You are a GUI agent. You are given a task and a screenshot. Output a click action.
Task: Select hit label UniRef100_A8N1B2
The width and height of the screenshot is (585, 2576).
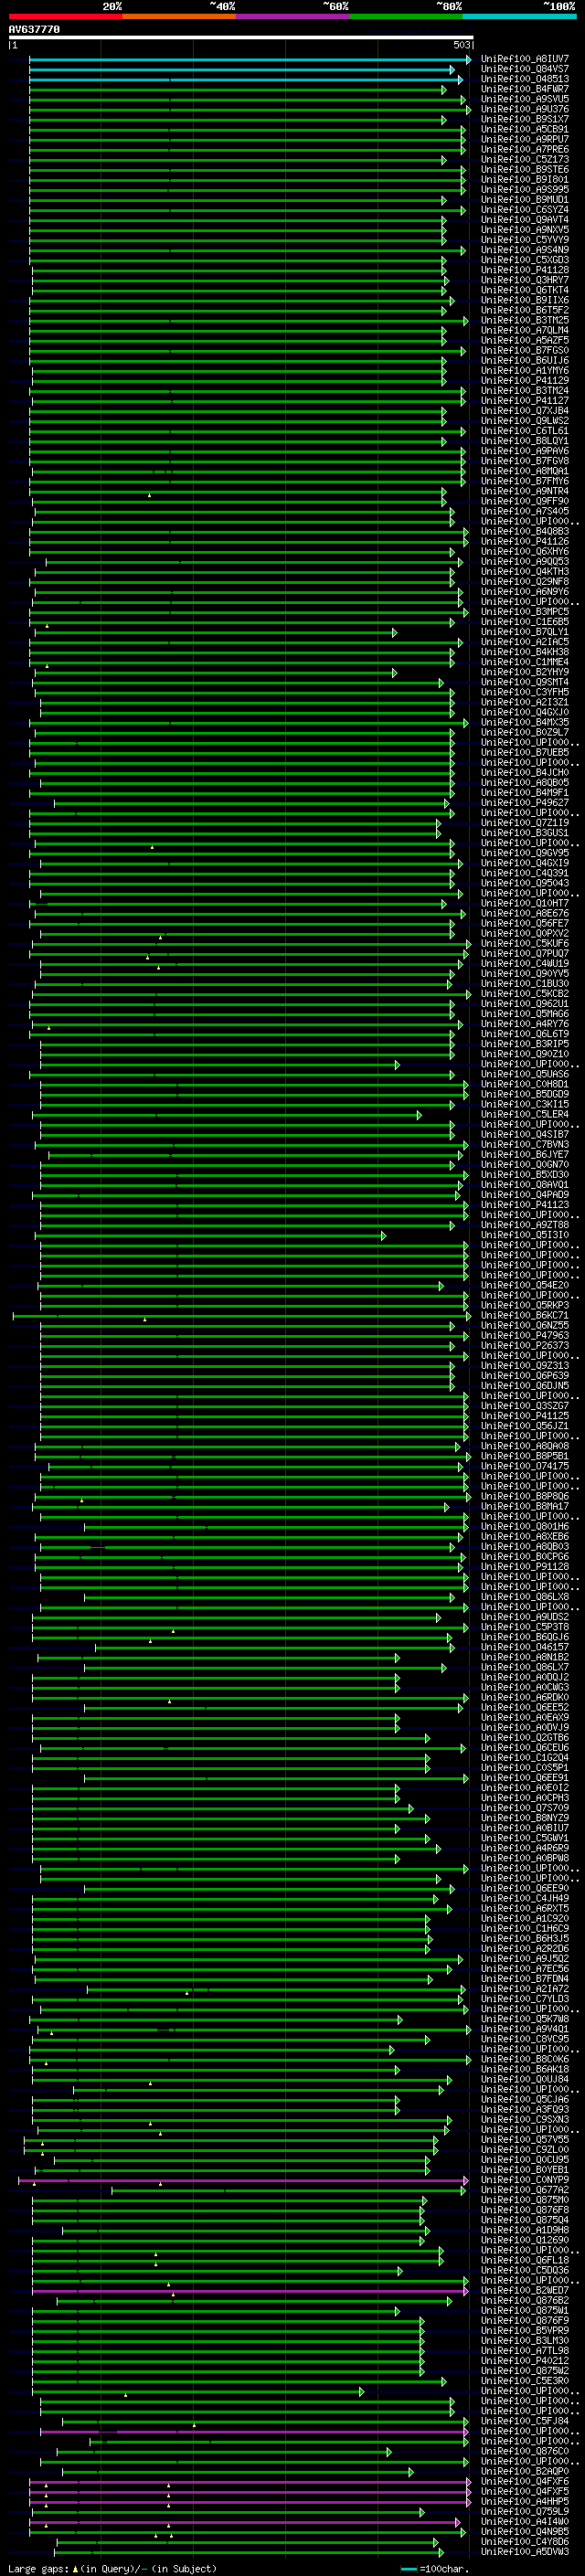[525, 1657]
